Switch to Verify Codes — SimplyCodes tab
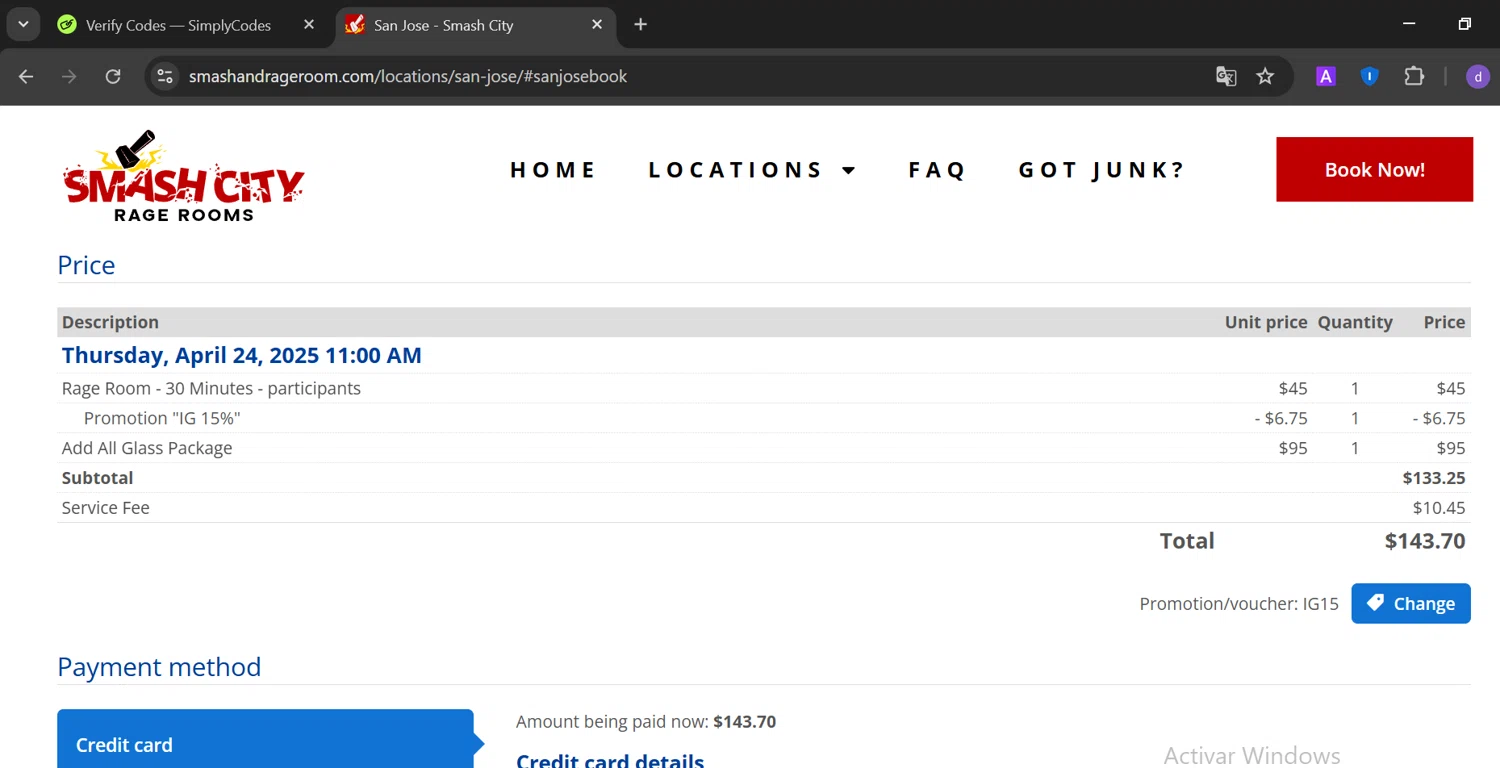Screen dimensions: 1500x768 178,25
